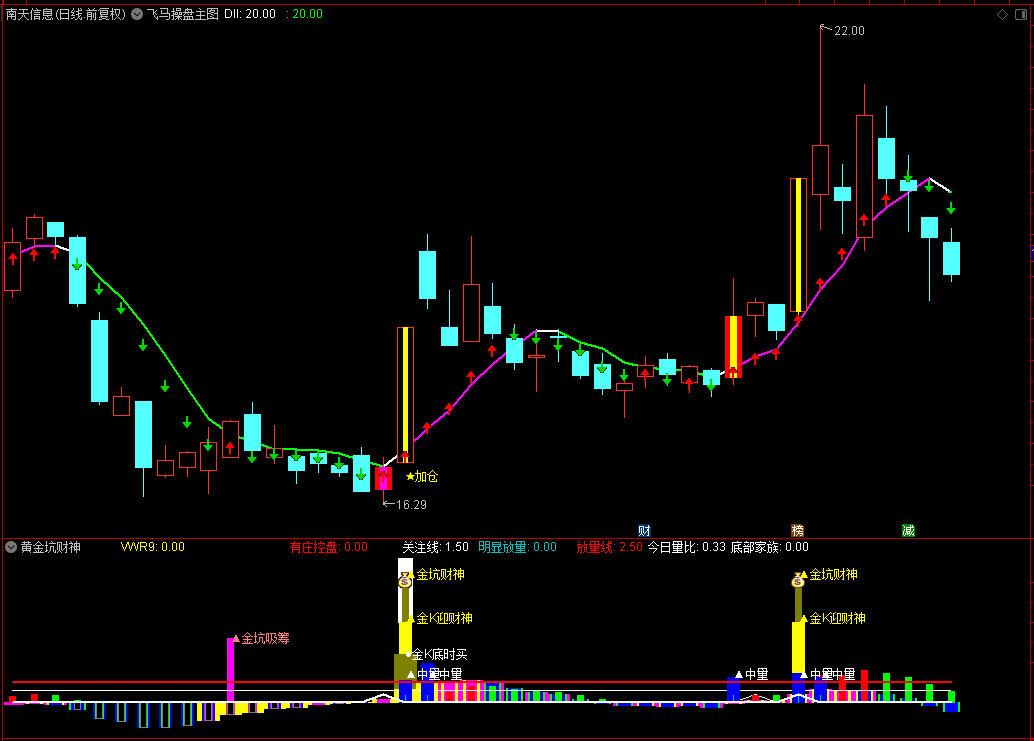Click the 黄金坑财神 indicator name

51,547
